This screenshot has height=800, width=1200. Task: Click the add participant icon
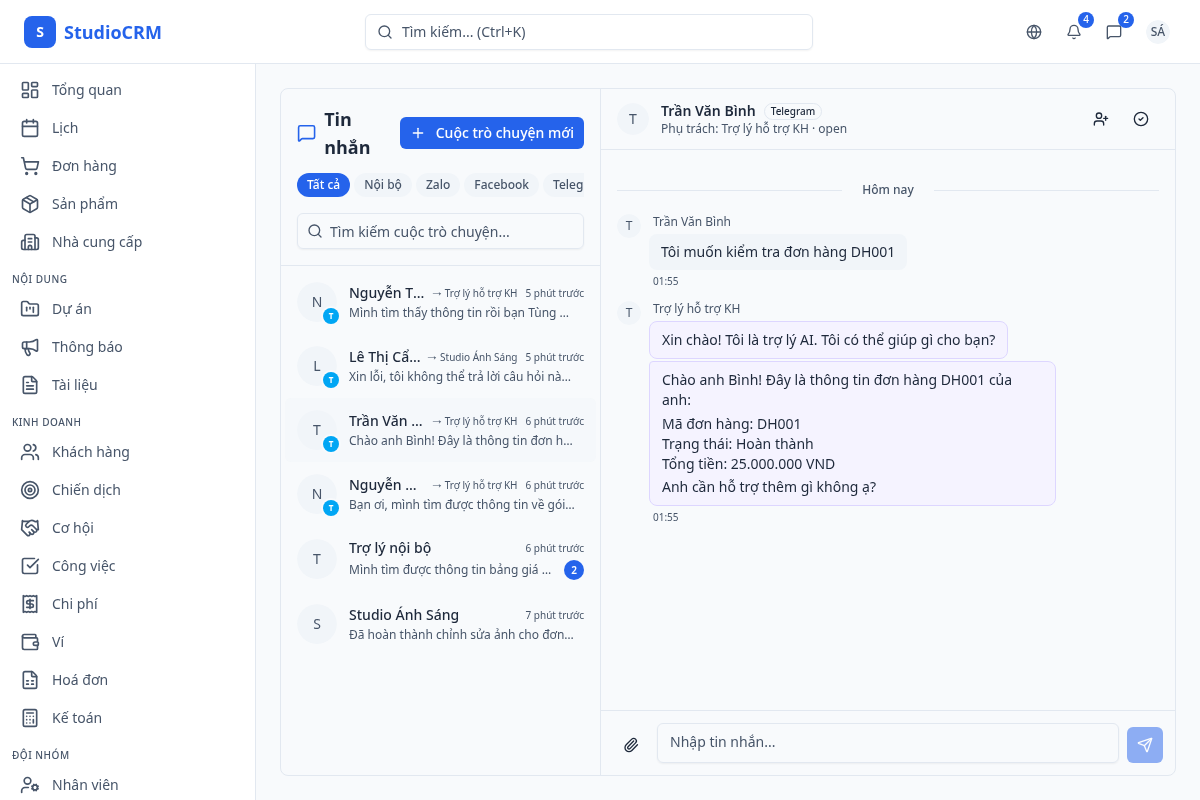pyautogui.click(x=1101, y=119)
